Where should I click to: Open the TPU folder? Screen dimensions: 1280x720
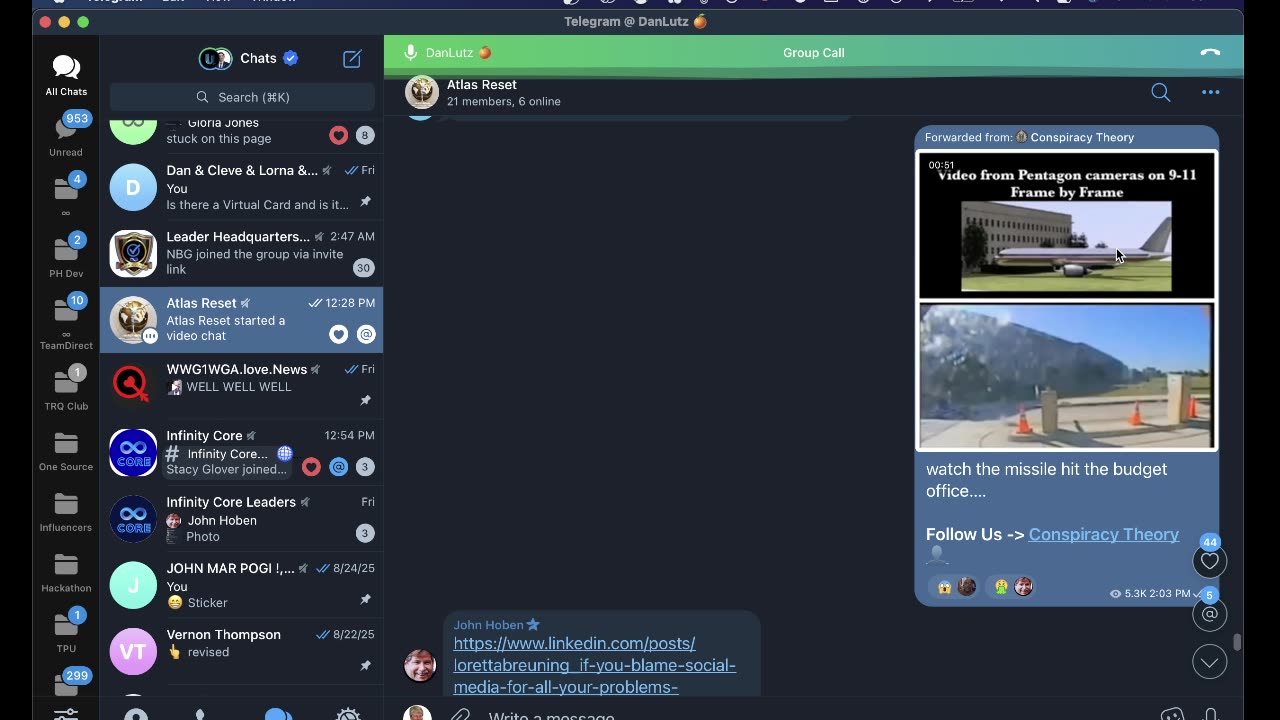pos(66,631)
